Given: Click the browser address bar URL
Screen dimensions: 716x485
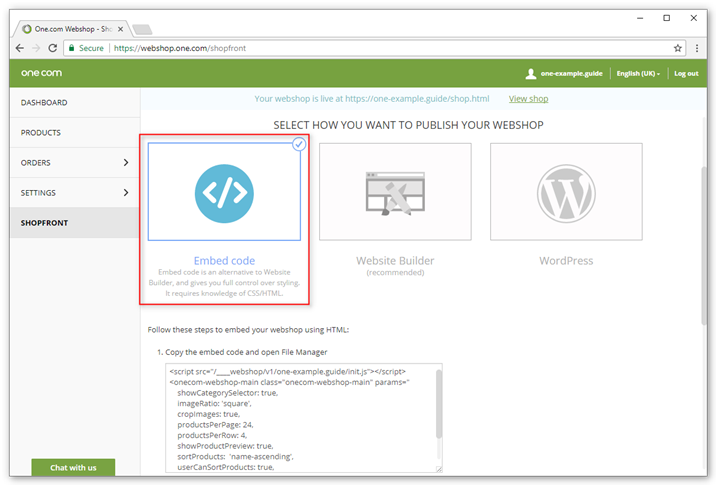Looking at the screenshot, I should point(179,48).
